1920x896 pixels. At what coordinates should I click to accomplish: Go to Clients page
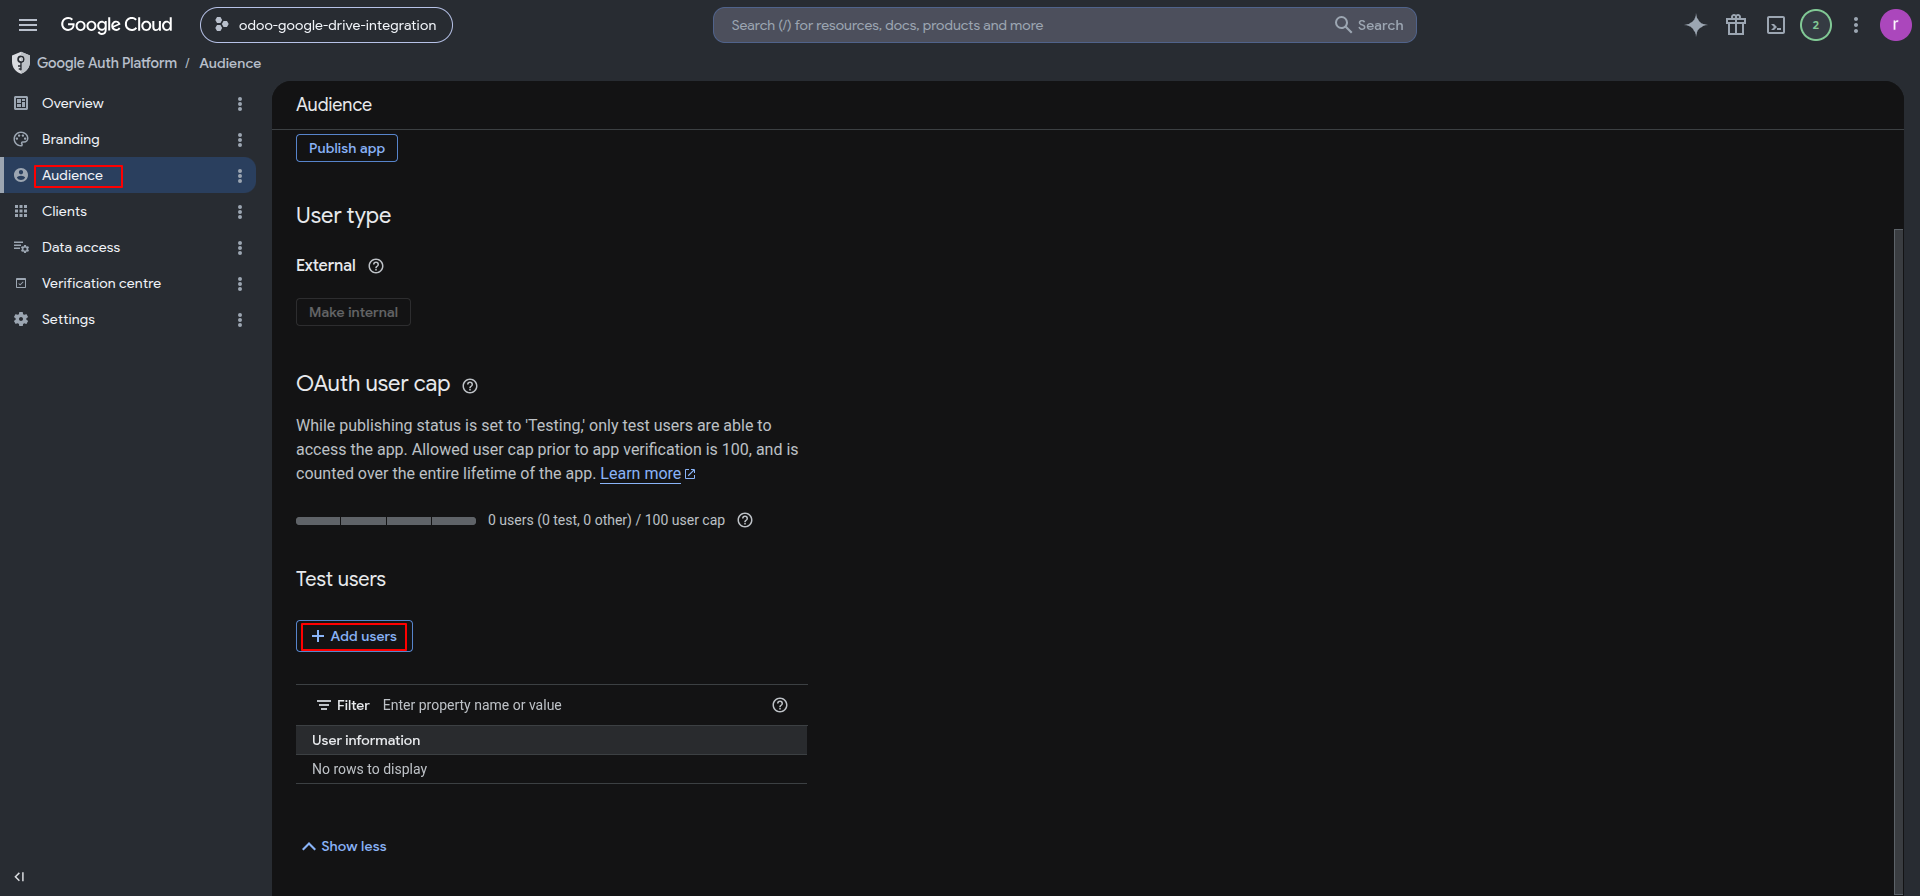point(64,211)
